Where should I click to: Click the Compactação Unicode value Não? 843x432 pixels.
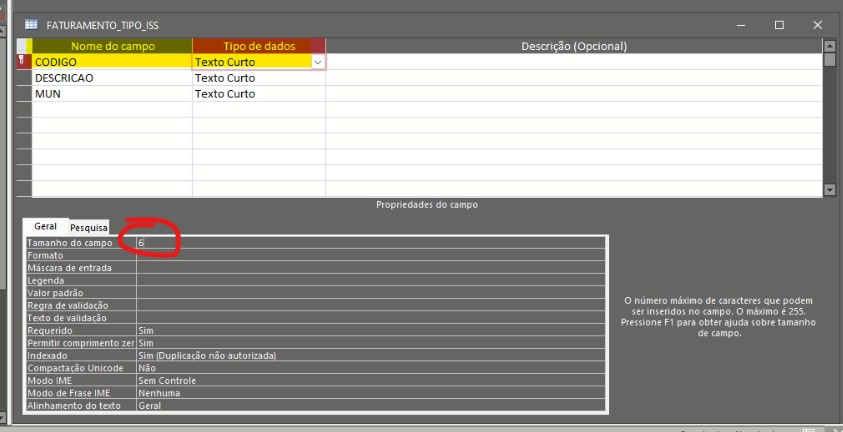370,368
